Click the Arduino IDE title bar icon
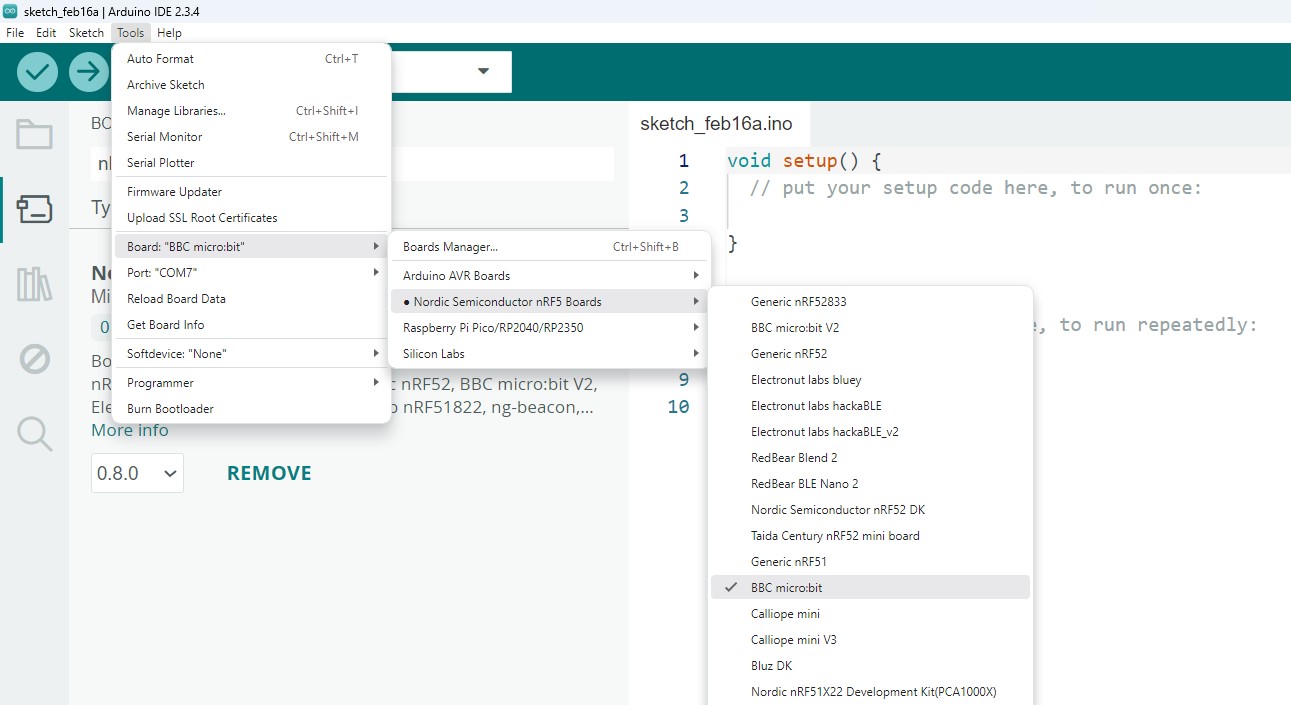 tap(10, 10)
